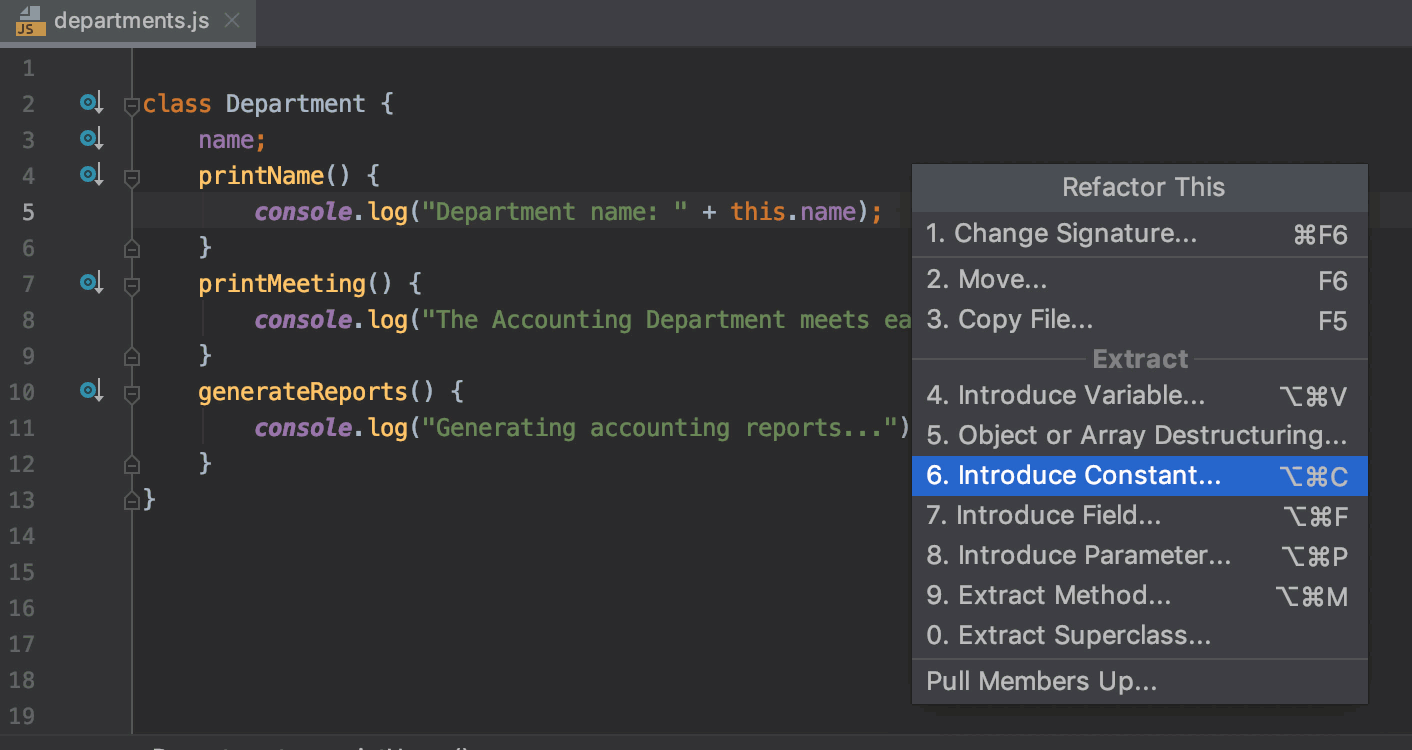The height and width of the screenshot is (750, 1412).
Task: Collapse the generateReports method body
Action: tap(131, 392)
